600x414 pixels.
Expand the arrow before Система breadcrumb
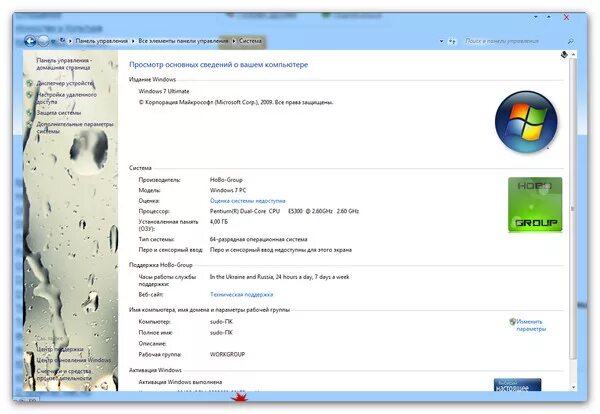pyautogui.click(x=233, y=41)
